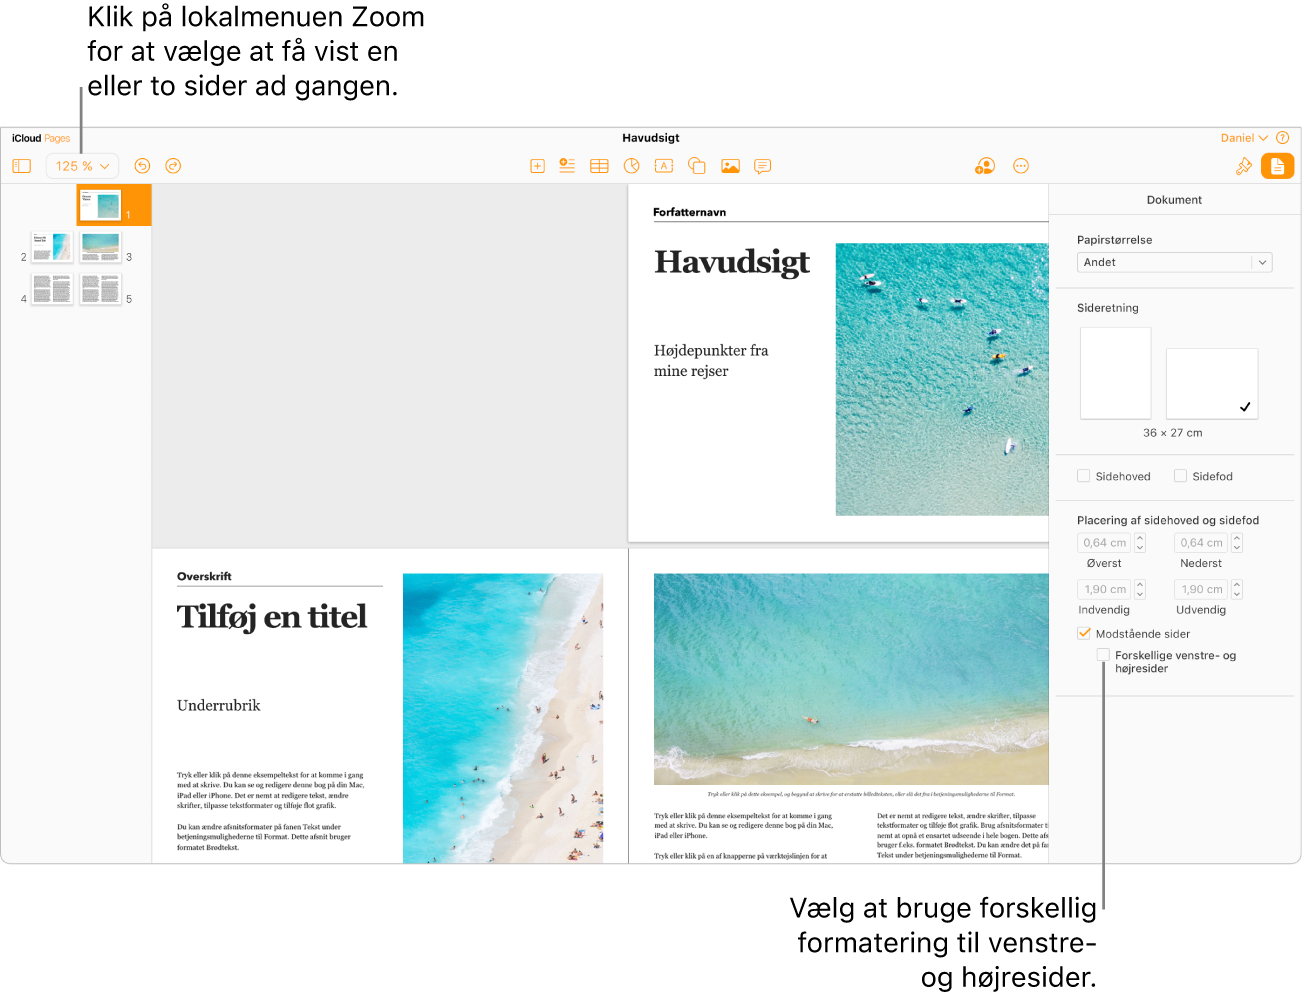Screen dimensions: 1303x1005
Task: Add a comment from the toolbar
Action: click(x=763, y=166)
